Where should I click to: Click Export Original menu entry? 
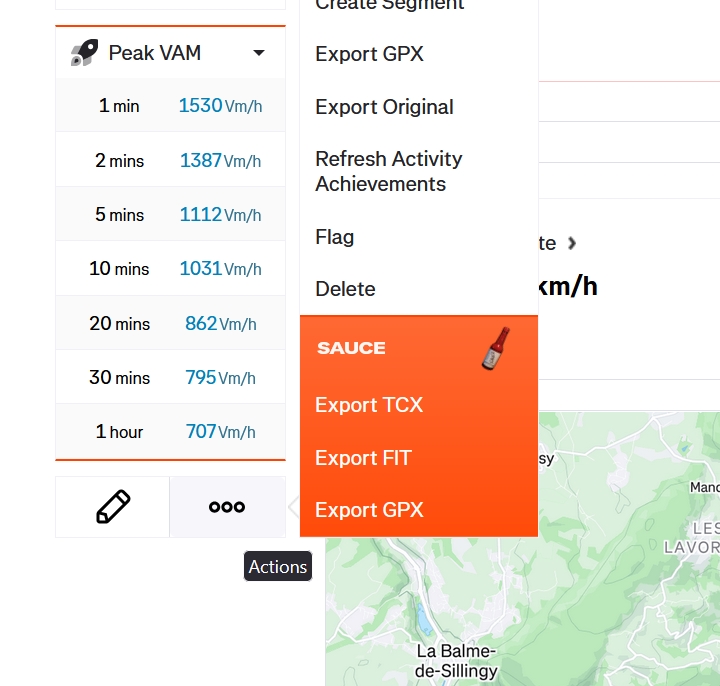[x=384, y=107]
